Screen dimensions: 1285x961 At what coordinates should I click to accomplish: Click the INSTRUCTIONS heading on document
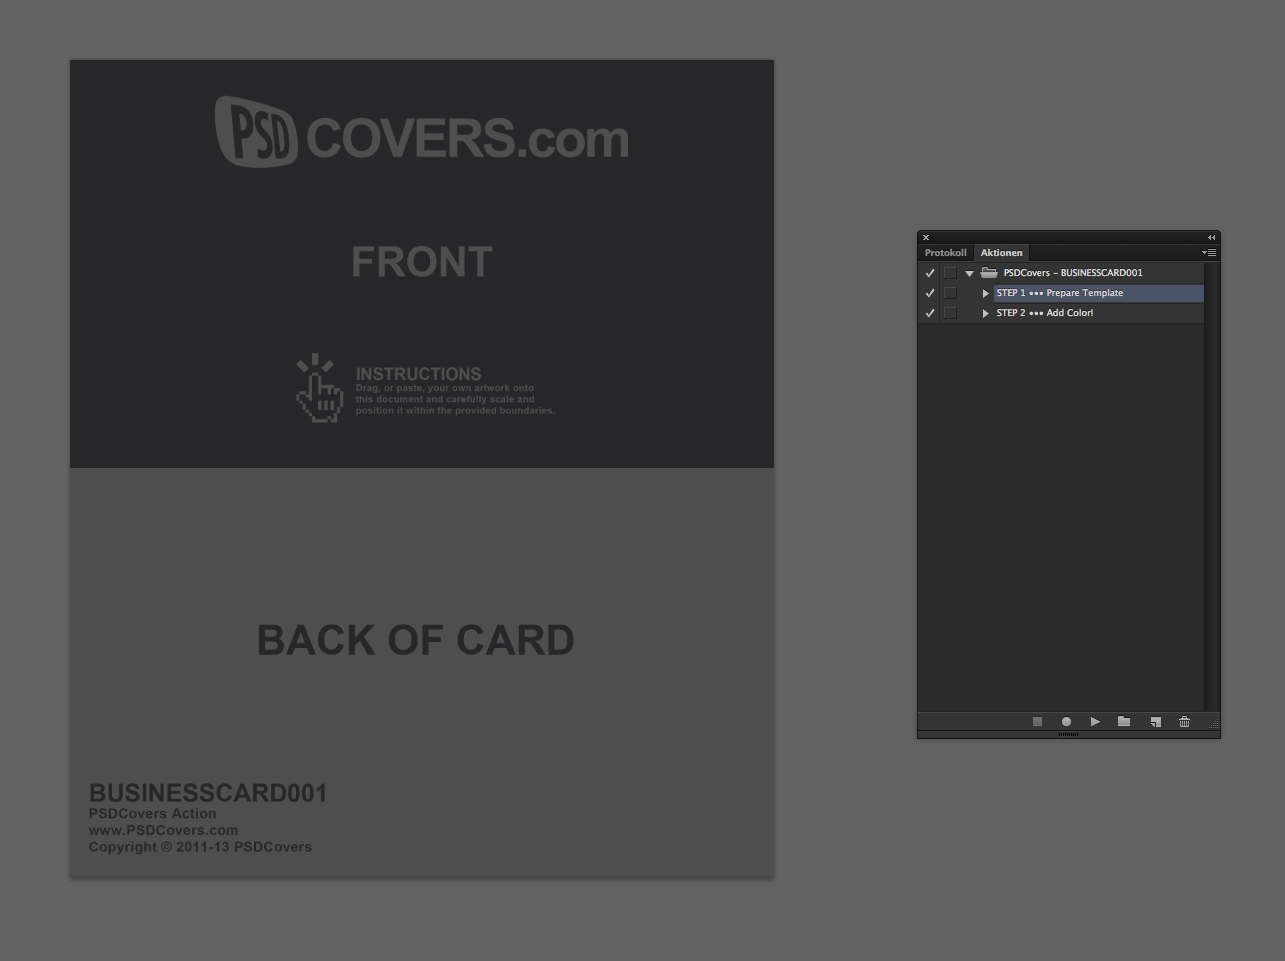tap(418, 374)
